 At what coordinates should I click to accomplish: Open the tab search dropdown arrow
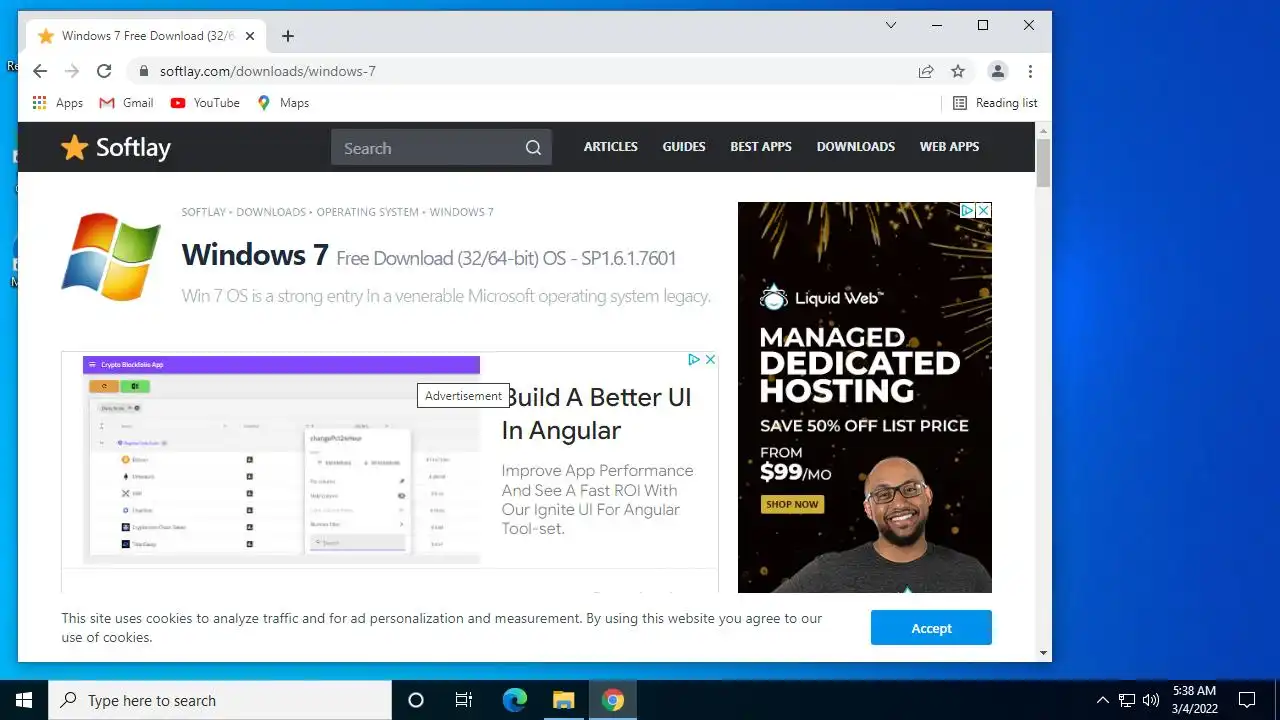click(890, 25)
